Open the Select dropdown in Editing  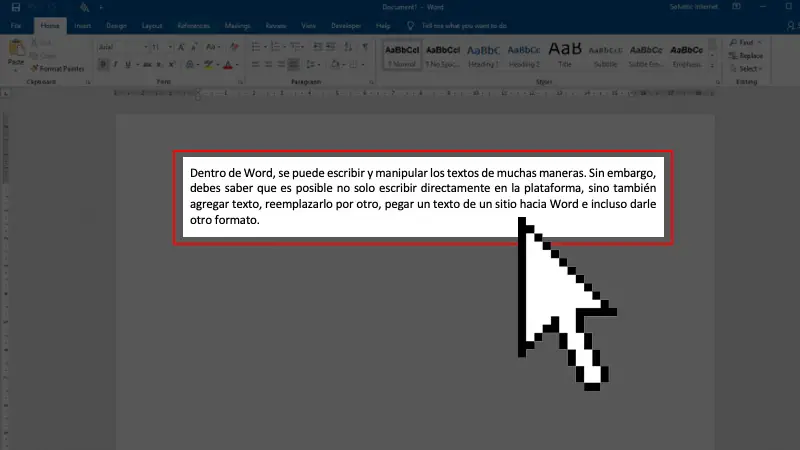click(746, 68)
